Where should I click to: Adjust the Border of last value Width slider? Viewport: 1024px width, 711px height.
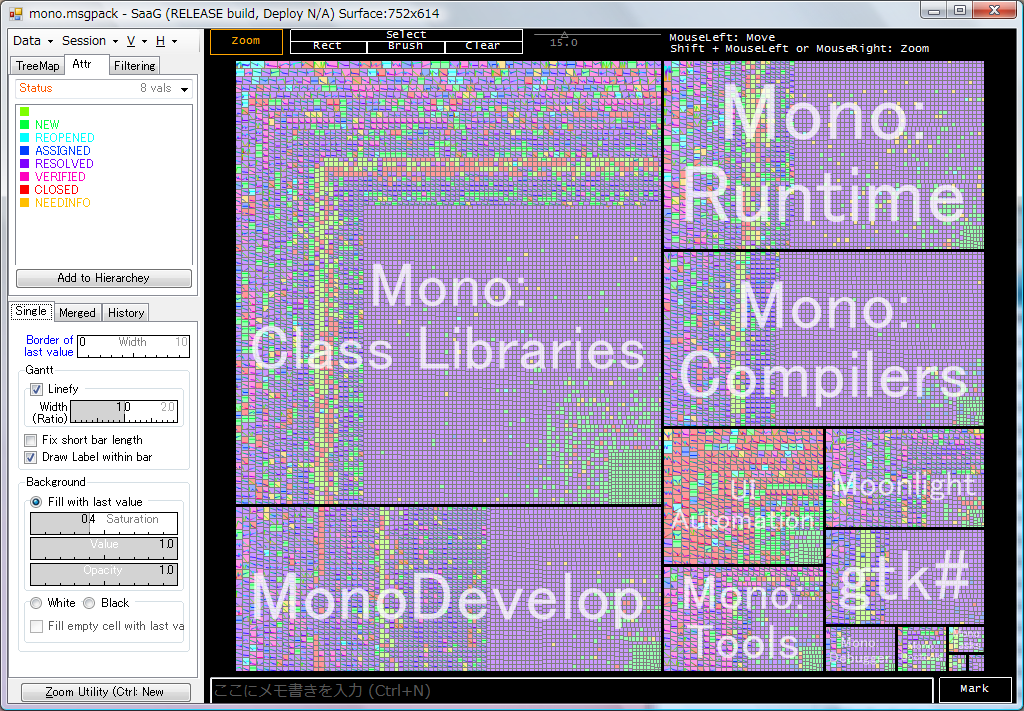[x=133, y=346]
